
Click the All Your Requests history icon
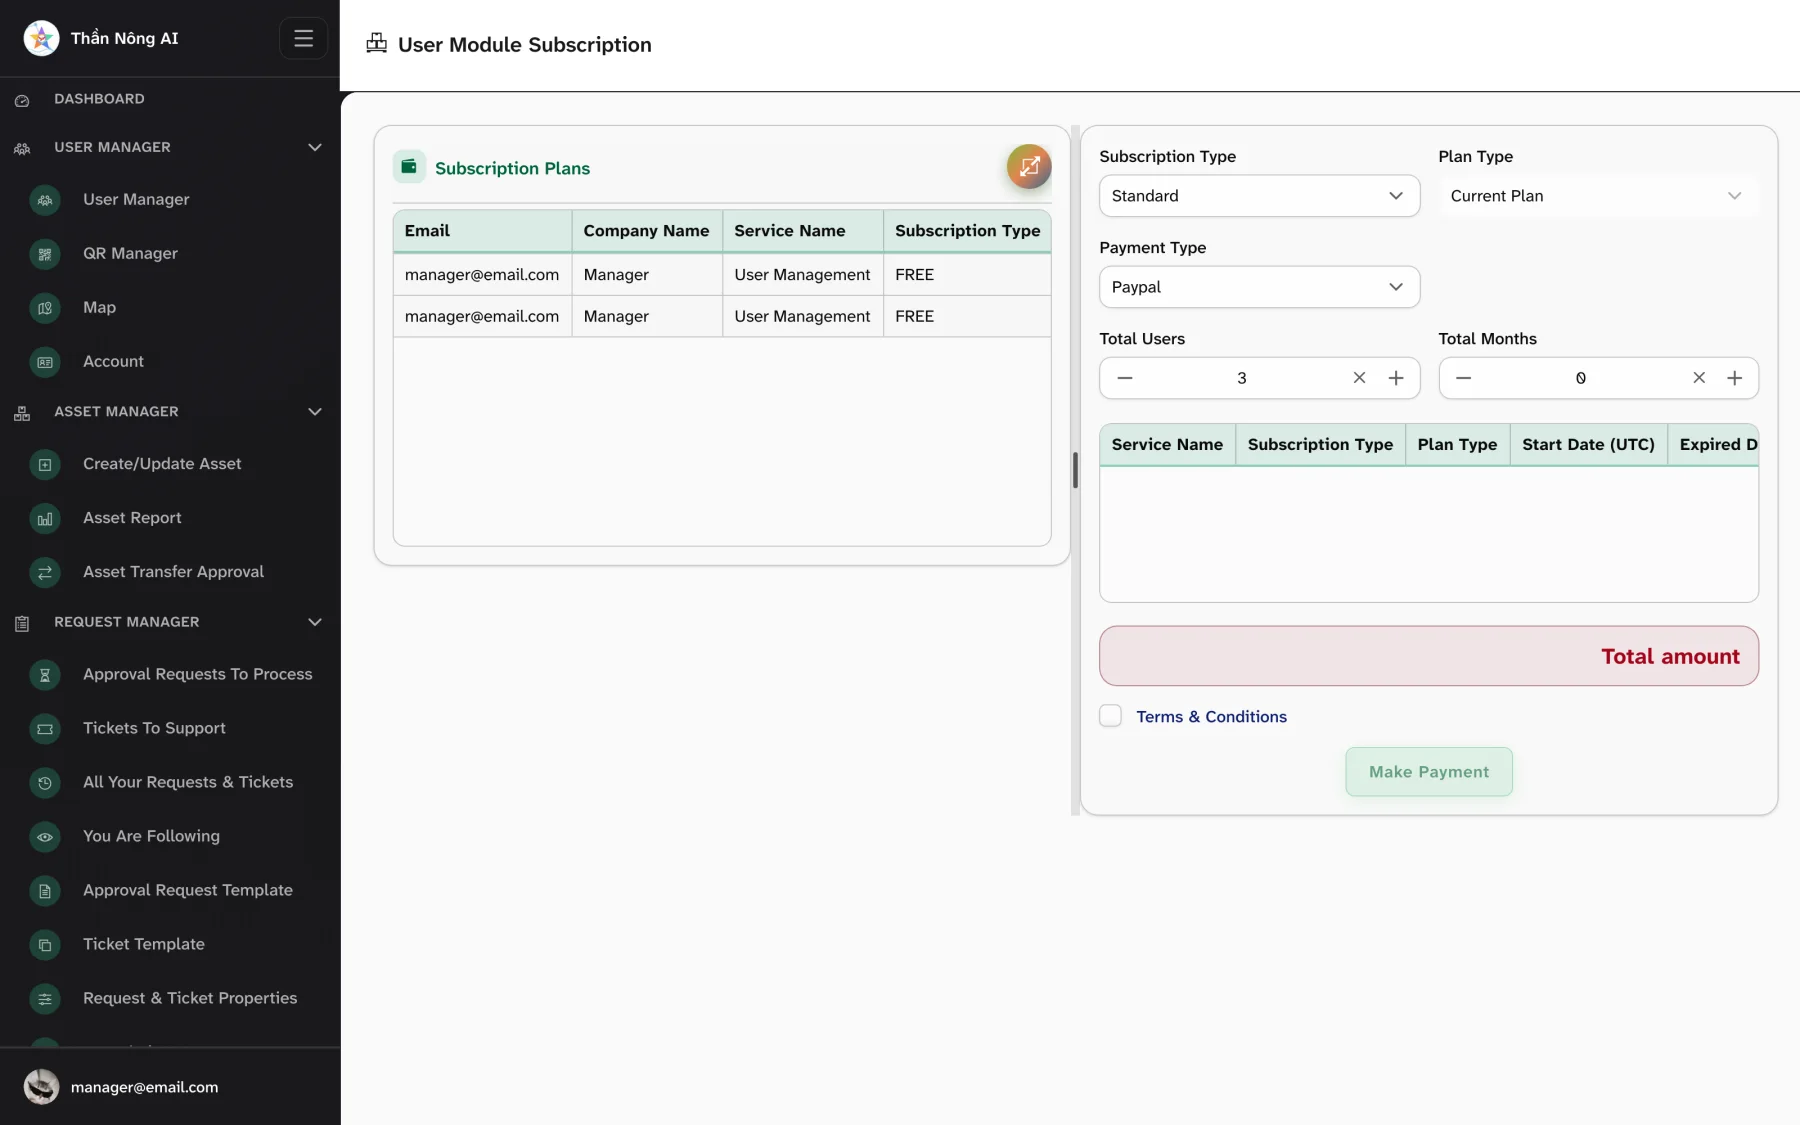45,783
